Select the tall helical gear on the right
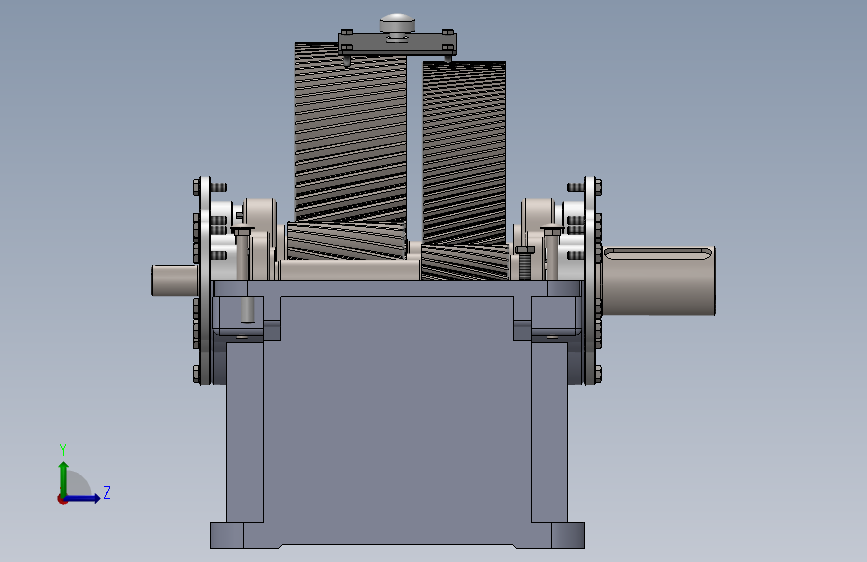Viewport: 867px width, 562px height. [x=464, y=154]
